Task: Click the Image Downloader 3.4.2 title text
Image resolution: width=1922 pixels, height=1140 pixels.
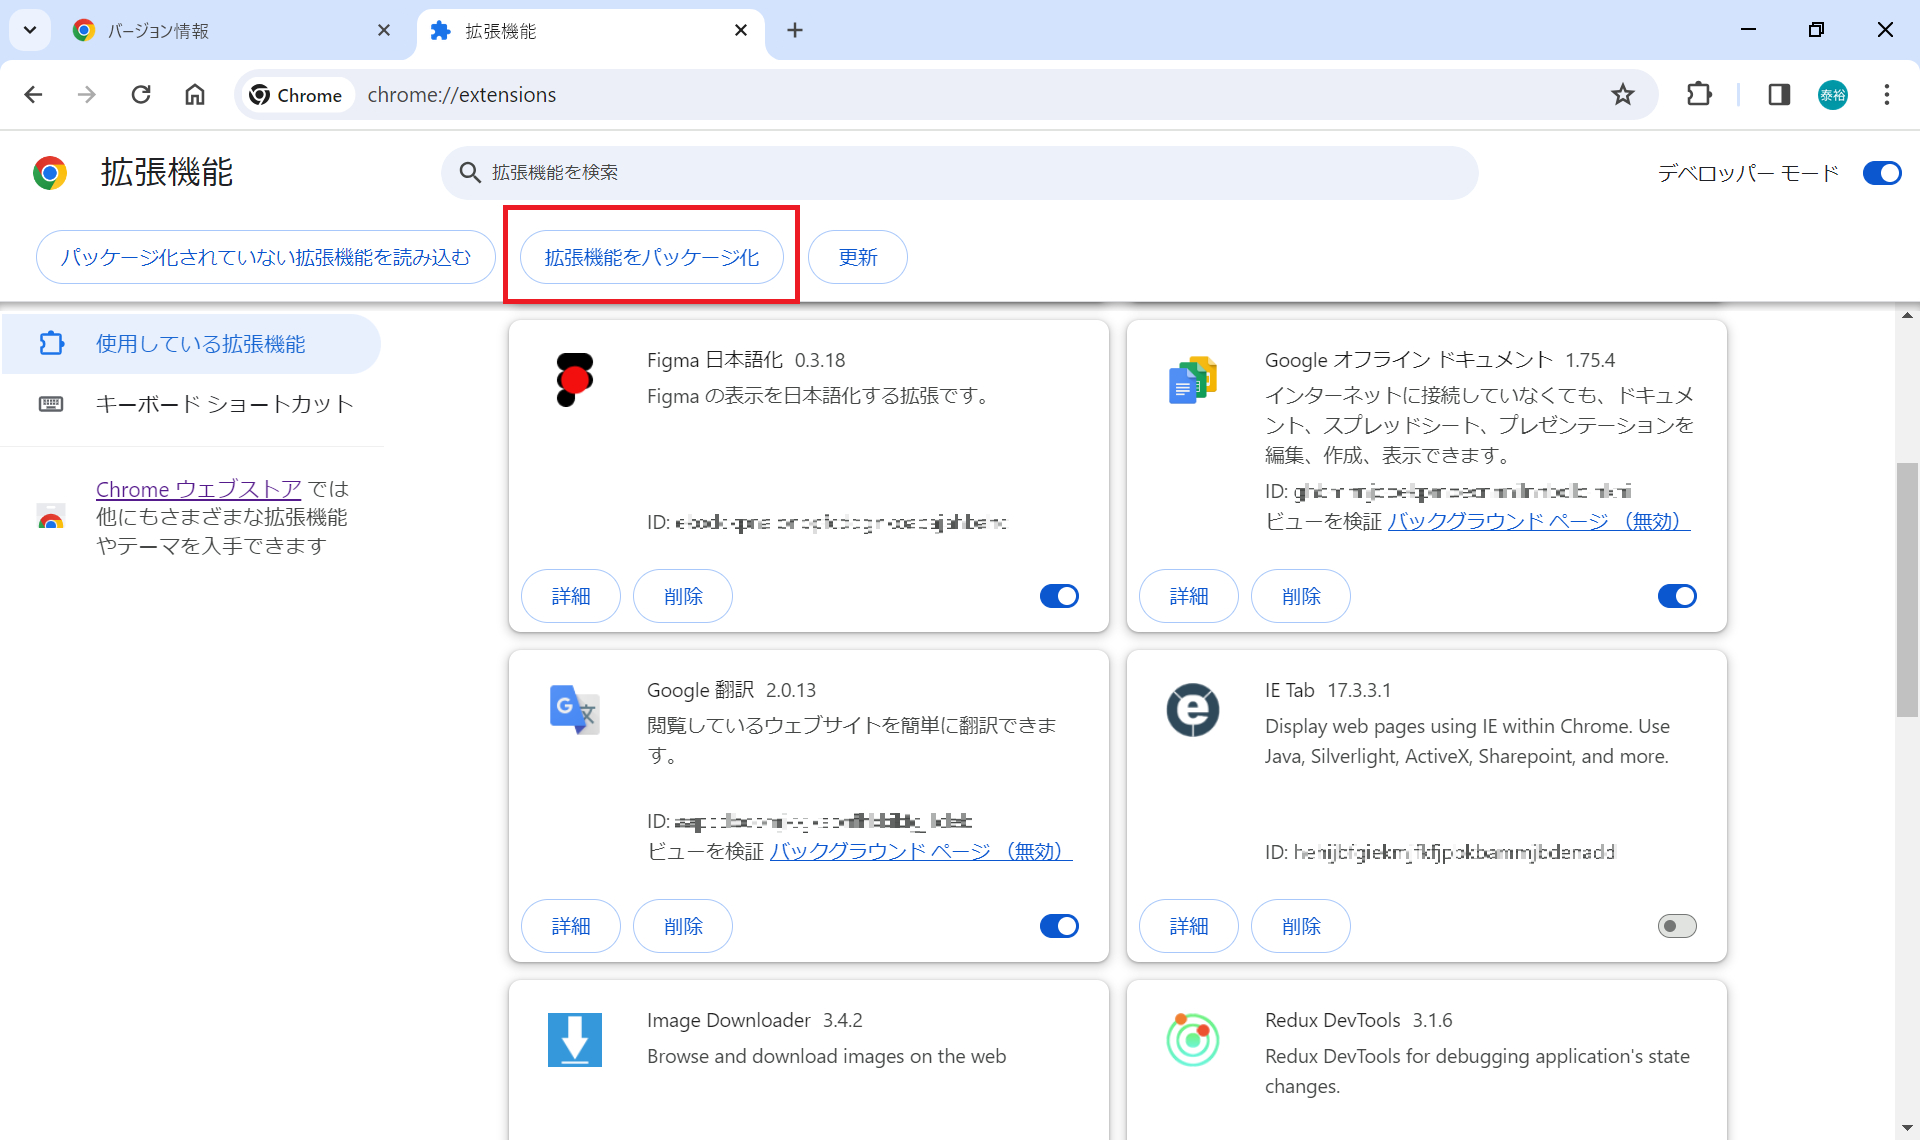Action: [755, 1020]
